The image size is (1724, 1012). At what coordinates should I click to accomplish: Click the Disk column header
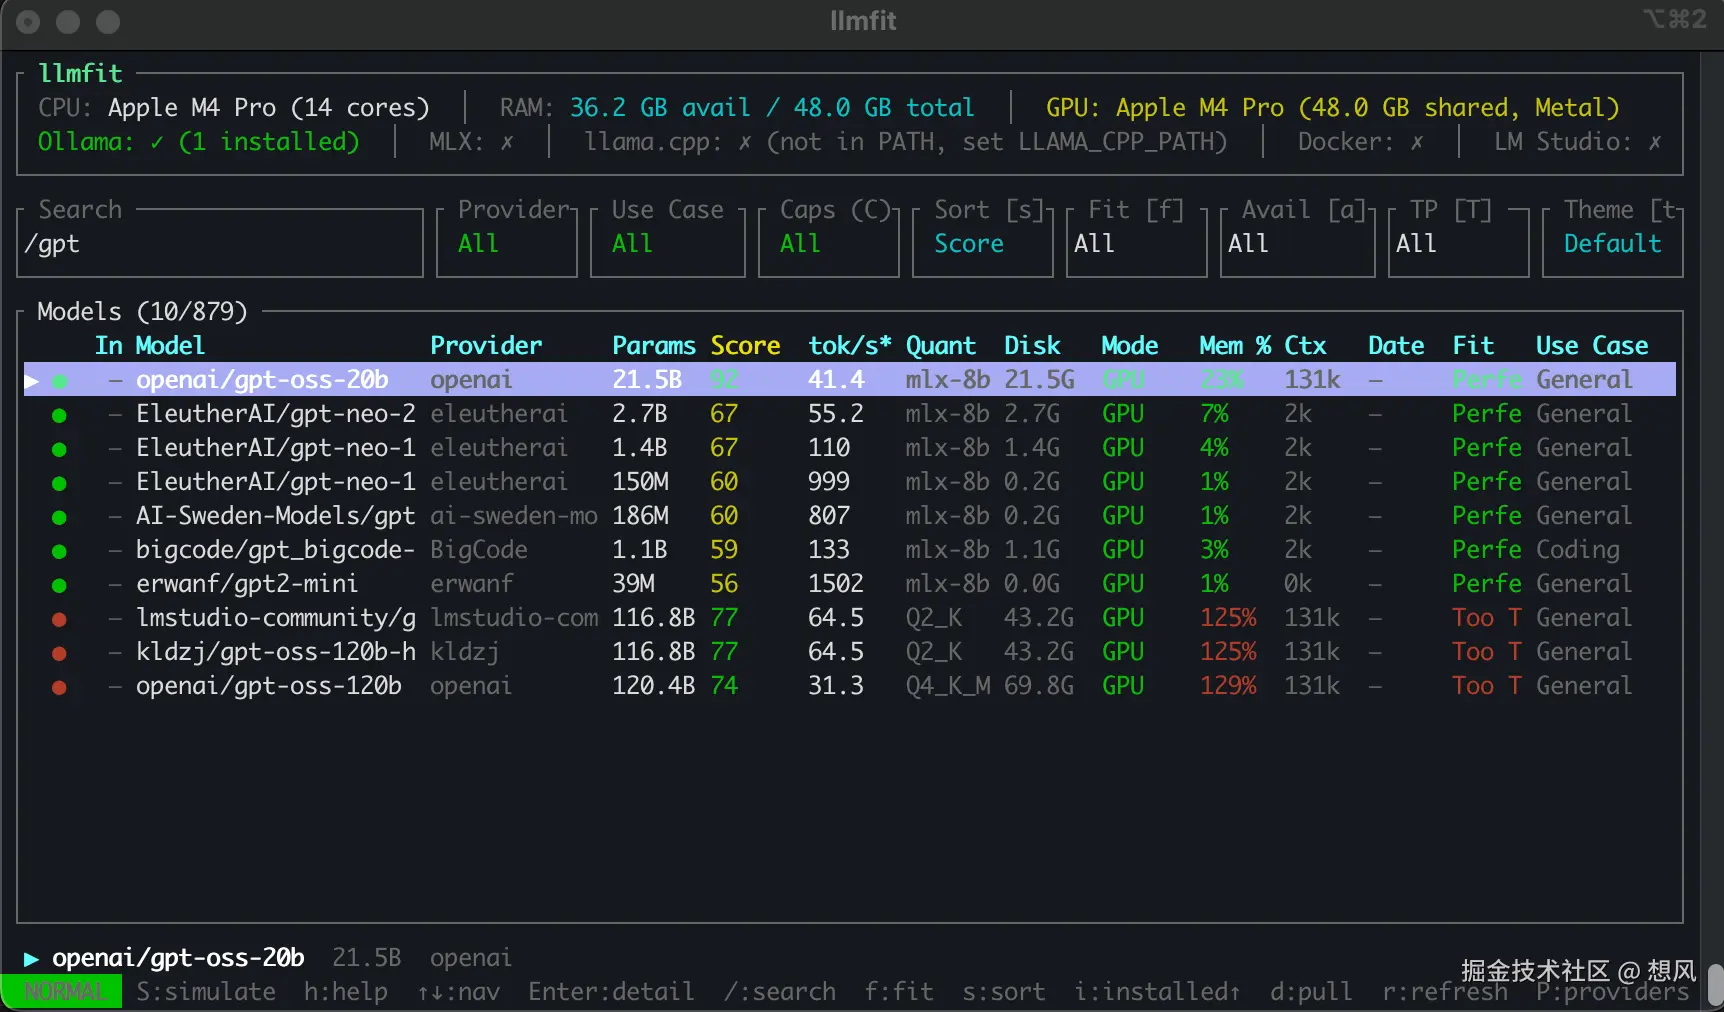pyautogui.click(x=1032, y=346)
